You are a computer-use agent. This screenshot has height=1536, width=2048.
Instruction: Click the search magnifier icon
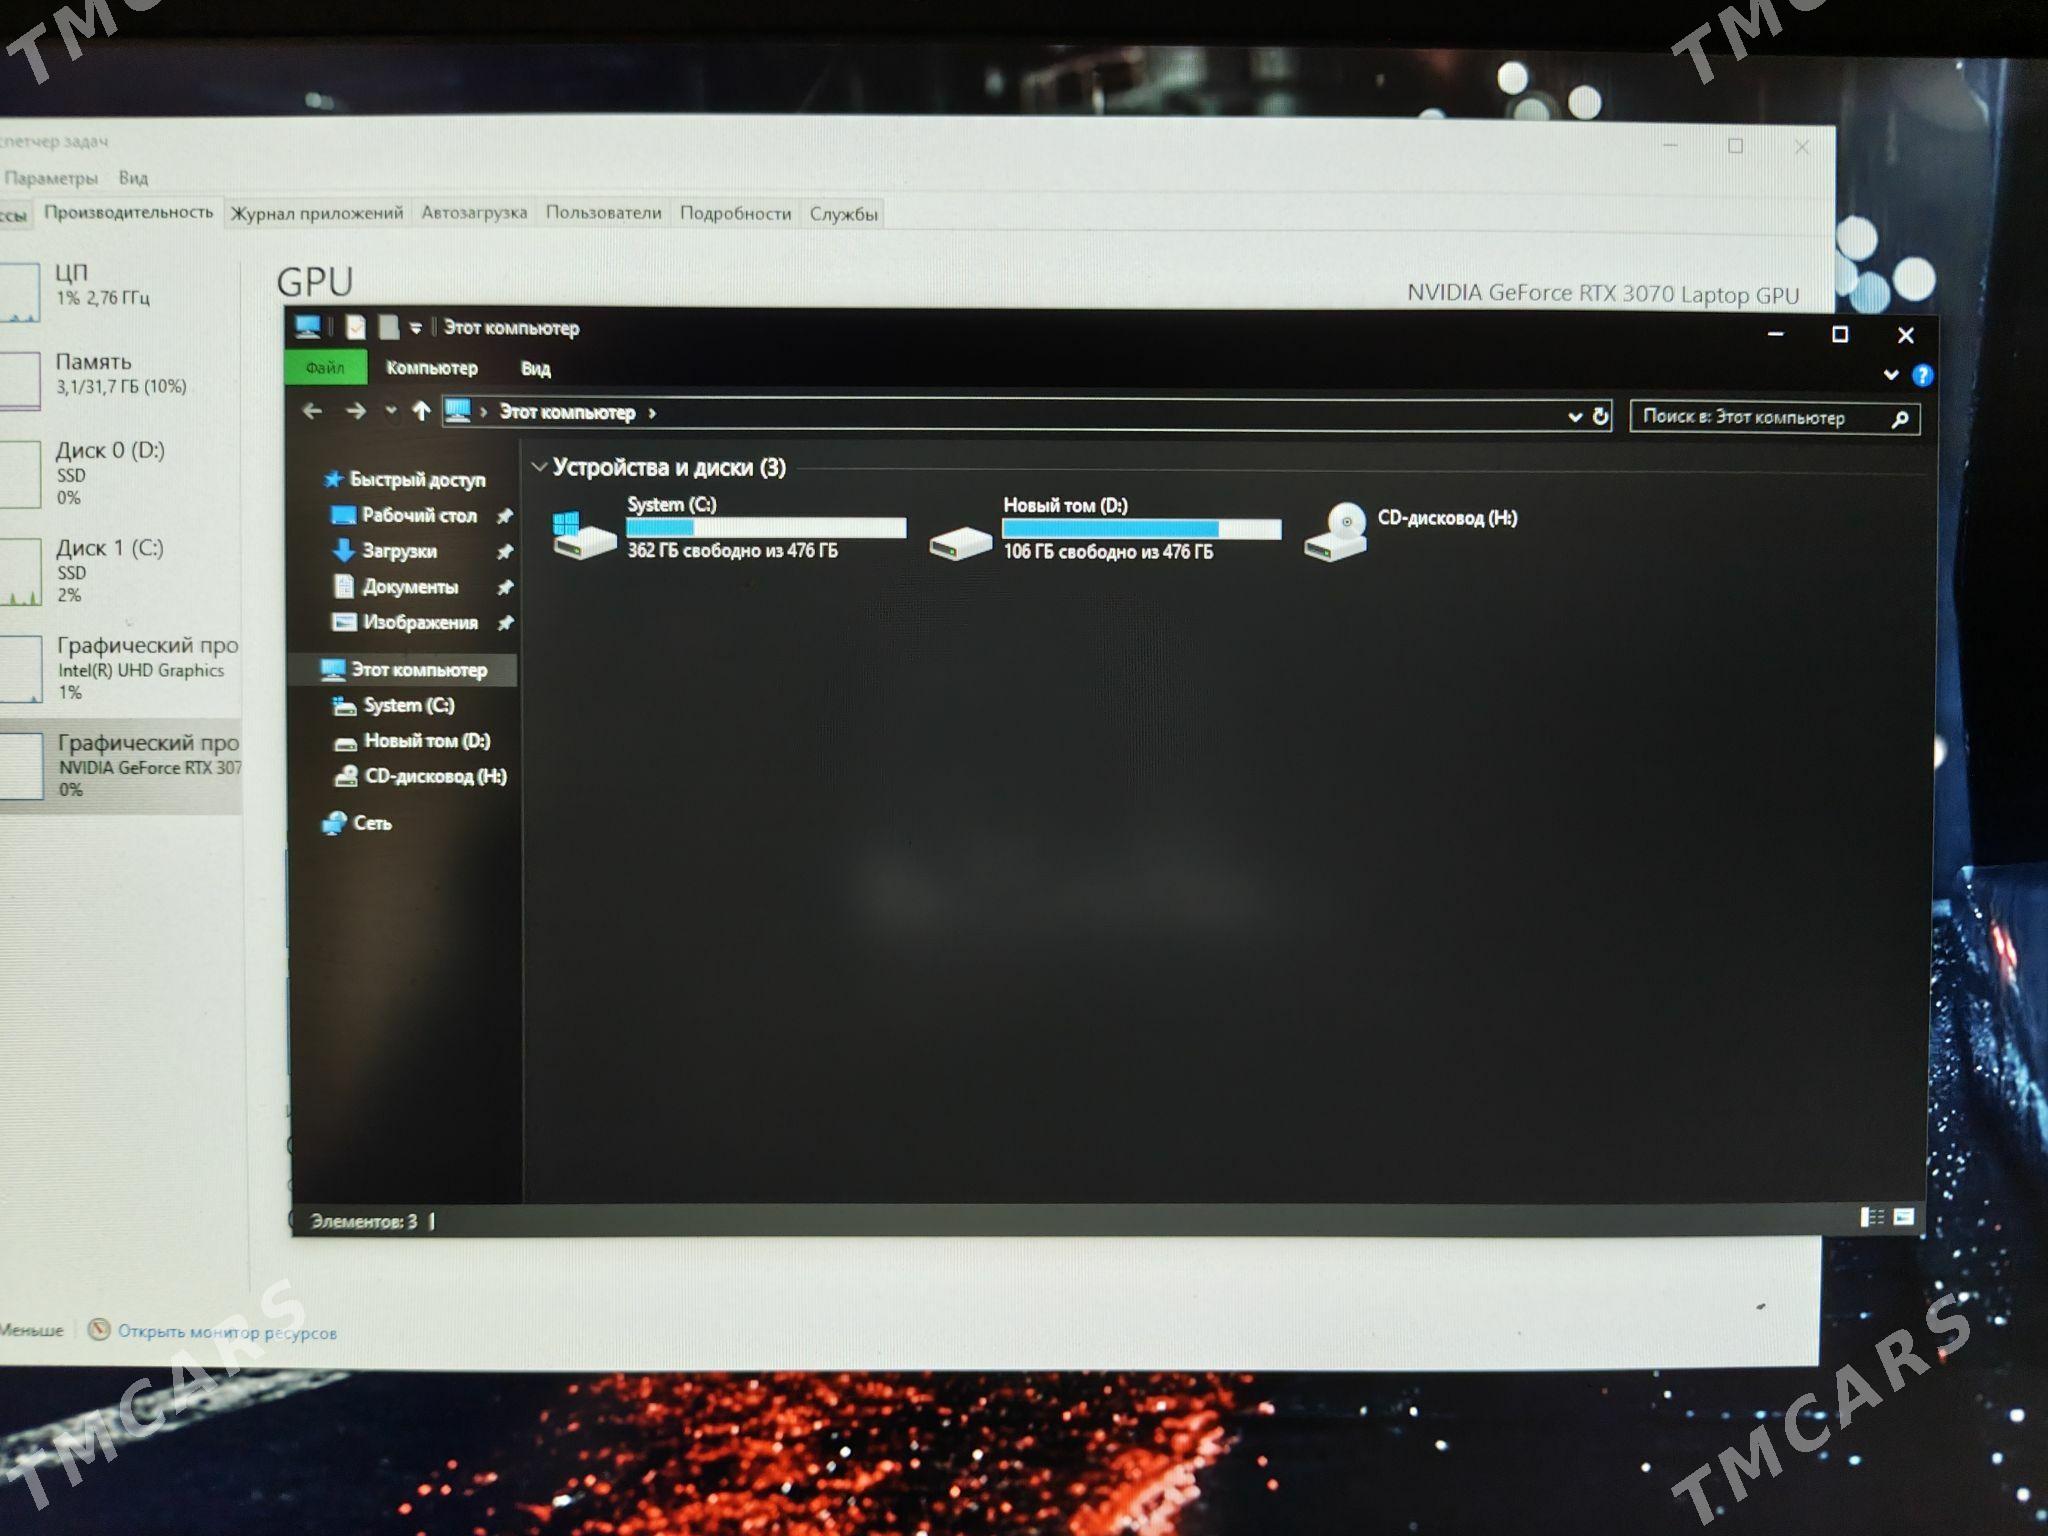click(1900, 419)
